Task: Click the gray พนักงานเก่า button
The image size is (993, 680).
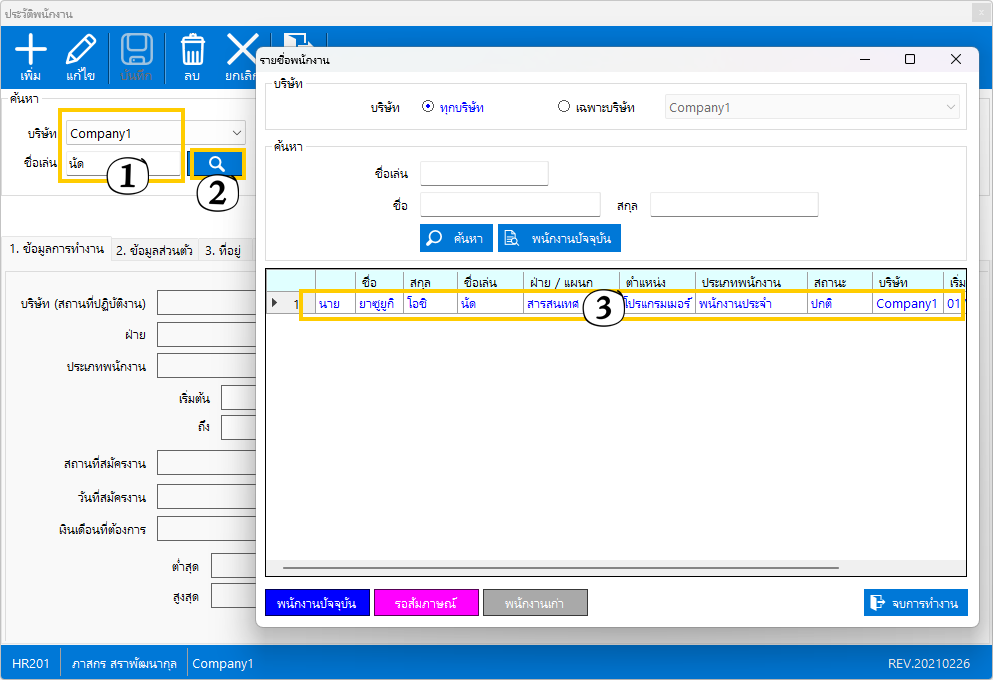Action: (535, 603)
